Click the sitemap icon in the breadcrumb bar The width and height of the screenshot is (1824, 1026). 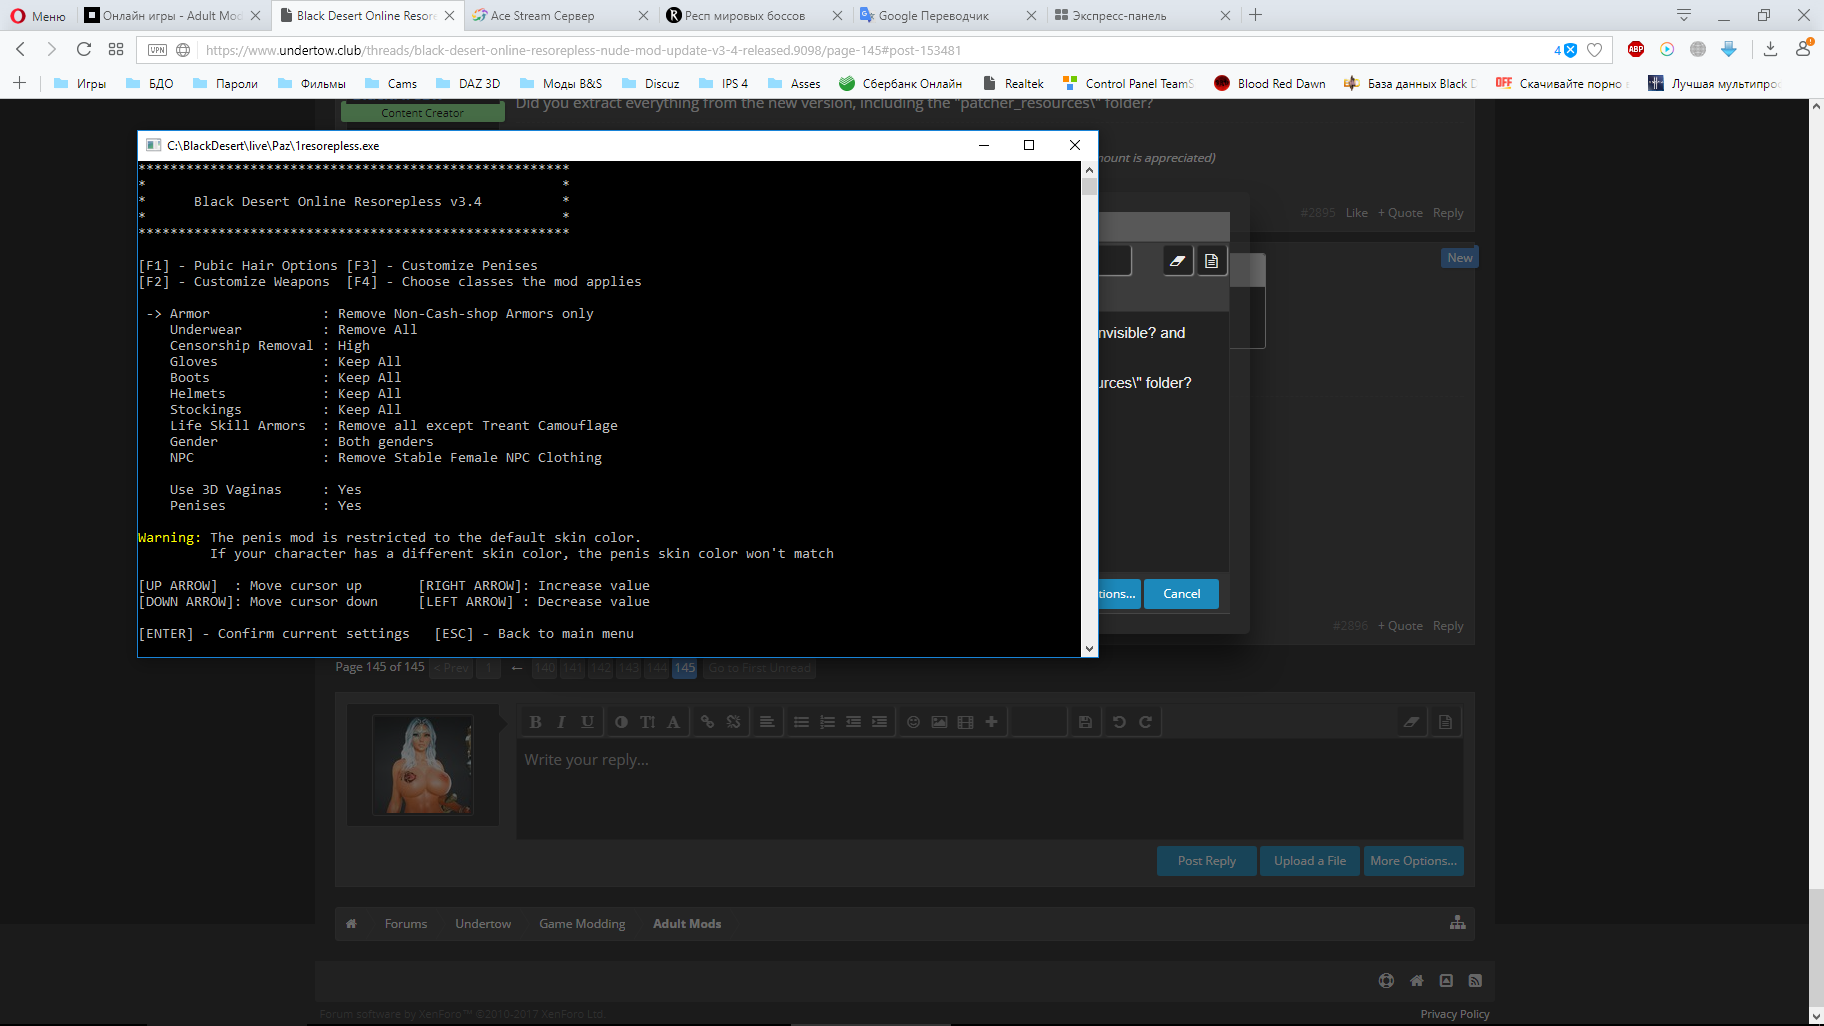(1457, 923)
